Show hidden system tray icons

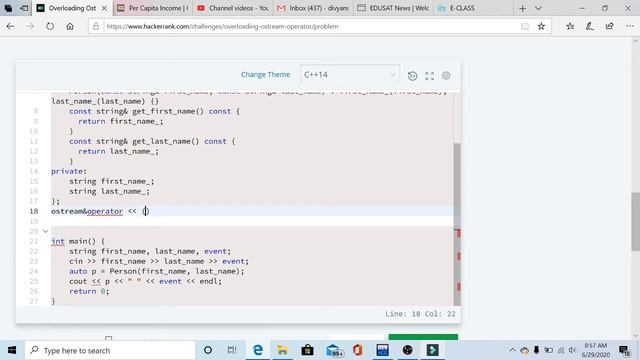point(512,350)
